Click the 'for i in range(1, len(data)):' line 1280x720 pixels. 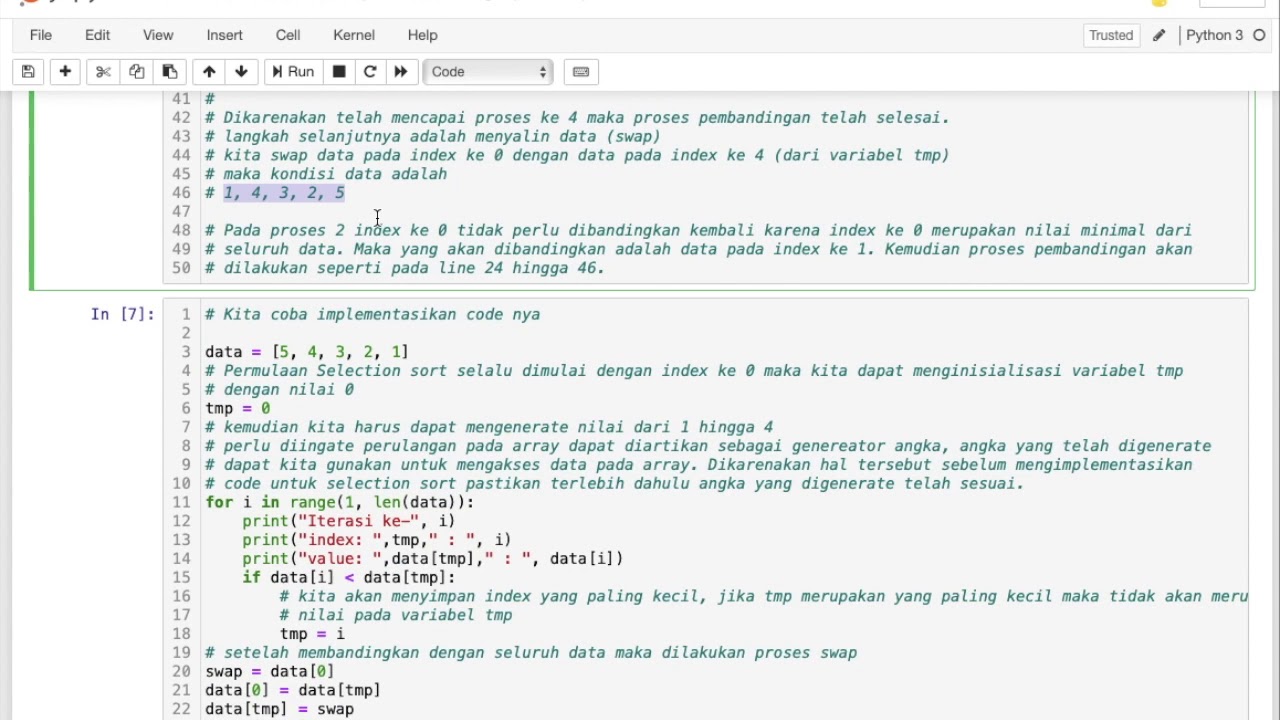(340, 502)
